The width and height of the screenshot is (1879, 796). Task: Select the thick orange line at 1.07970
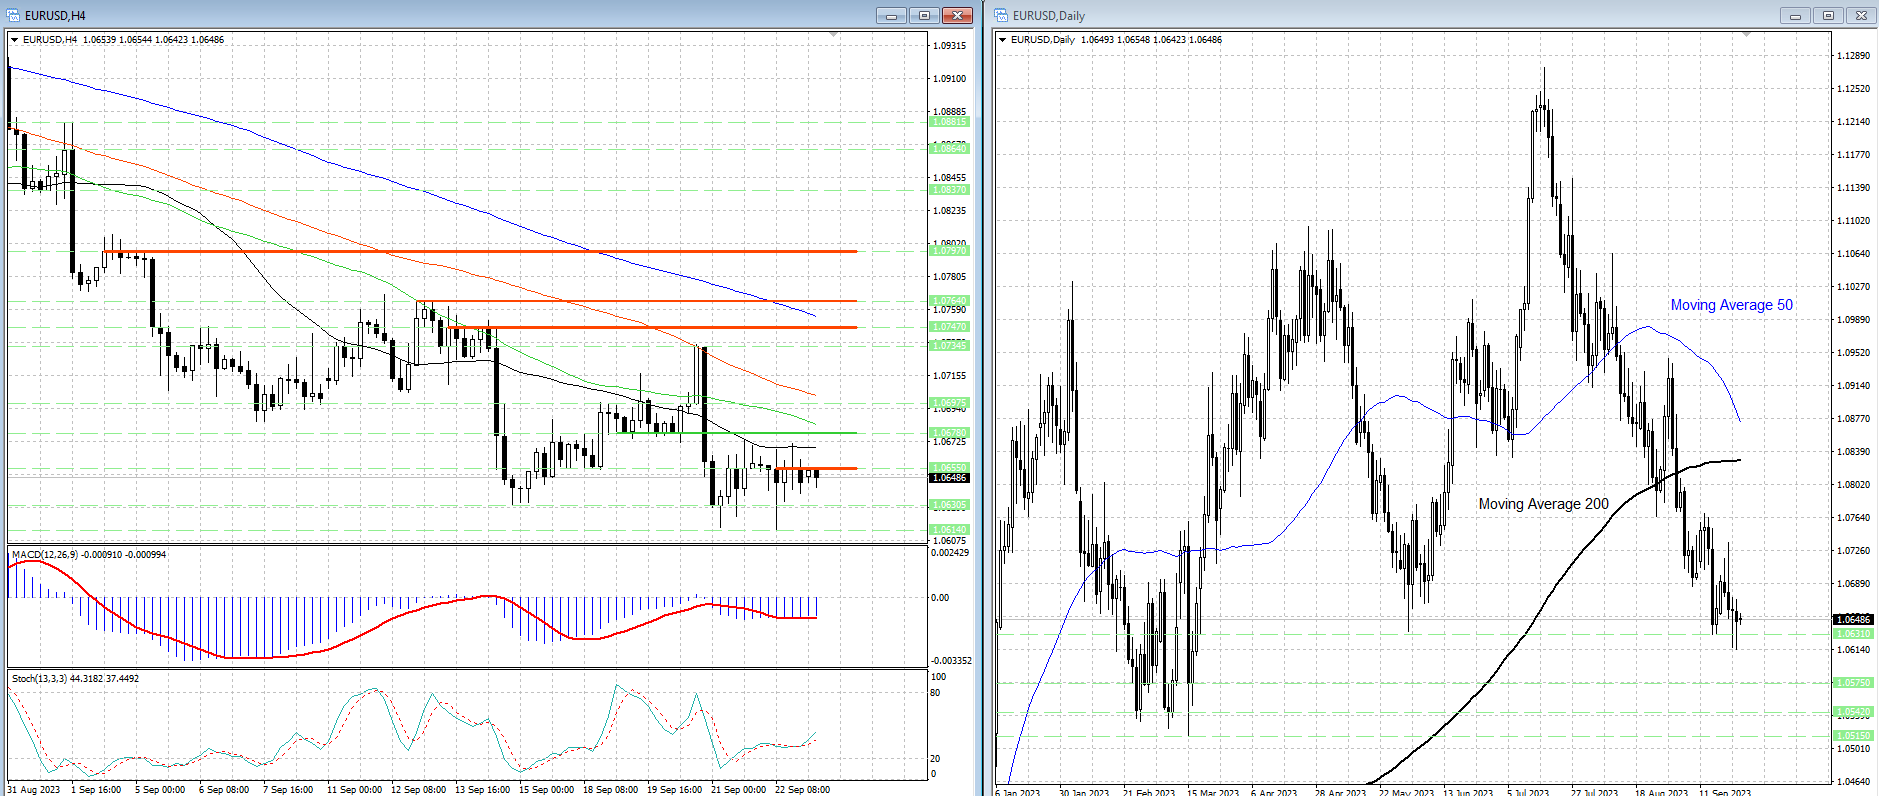480,251
